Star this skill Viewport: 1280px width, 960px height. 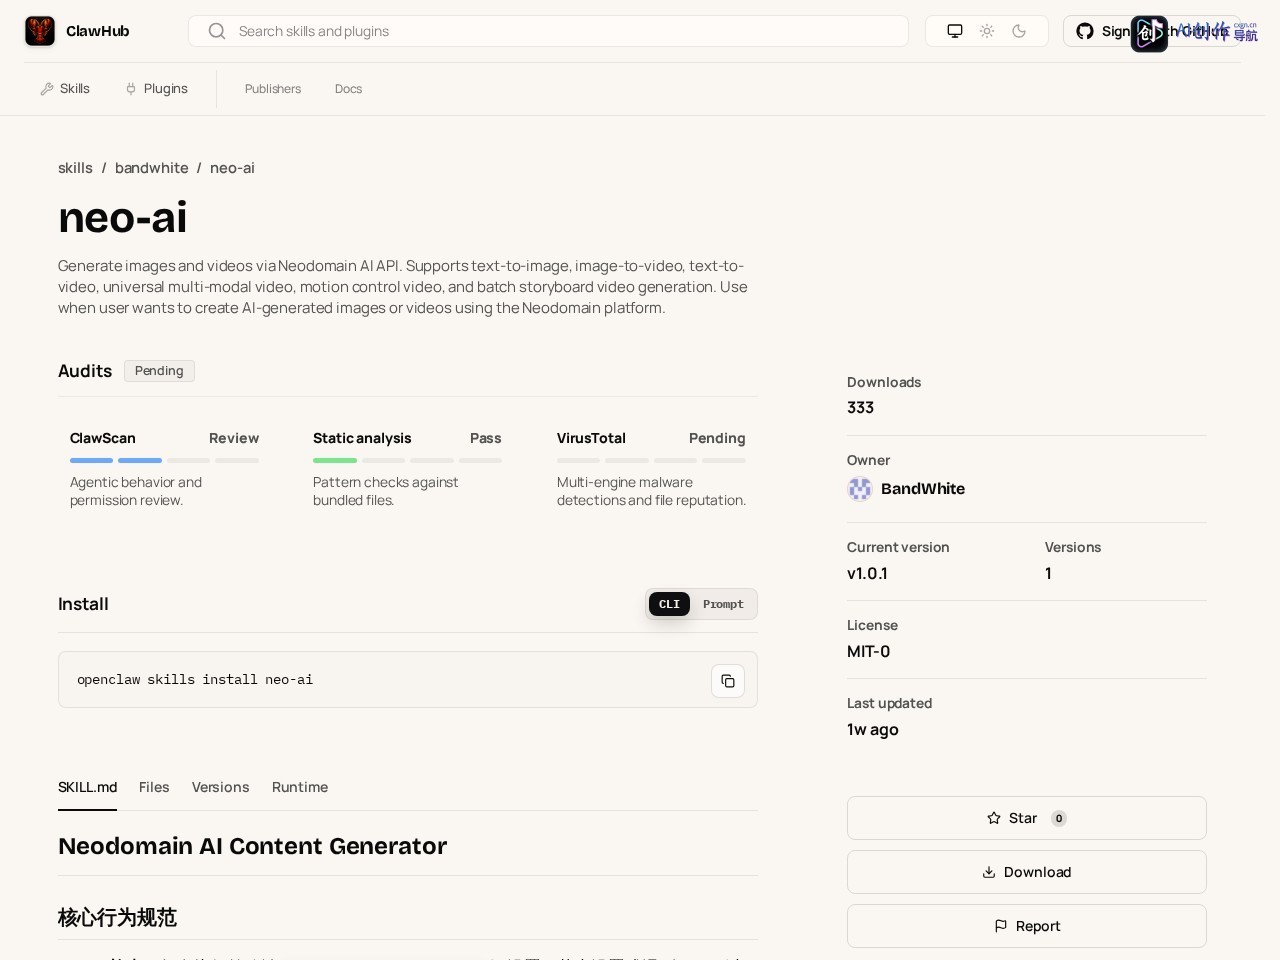pos(1027,818)
